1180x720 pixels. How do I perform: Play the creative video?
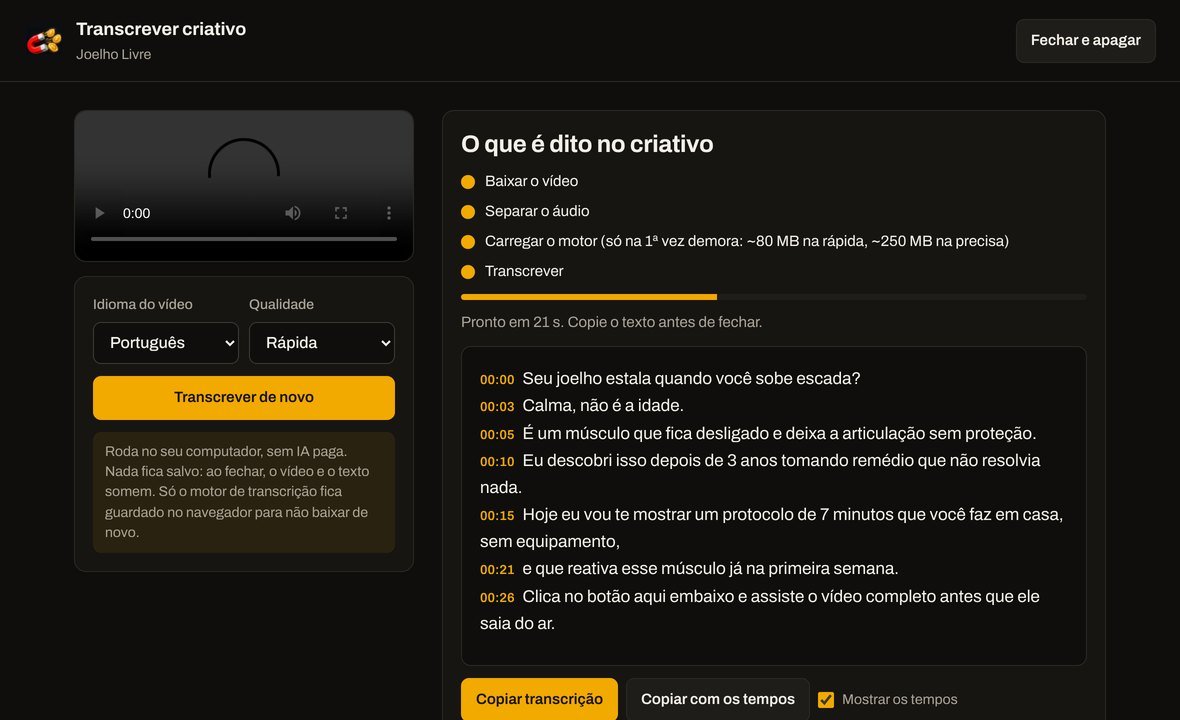tap(99, 213)
